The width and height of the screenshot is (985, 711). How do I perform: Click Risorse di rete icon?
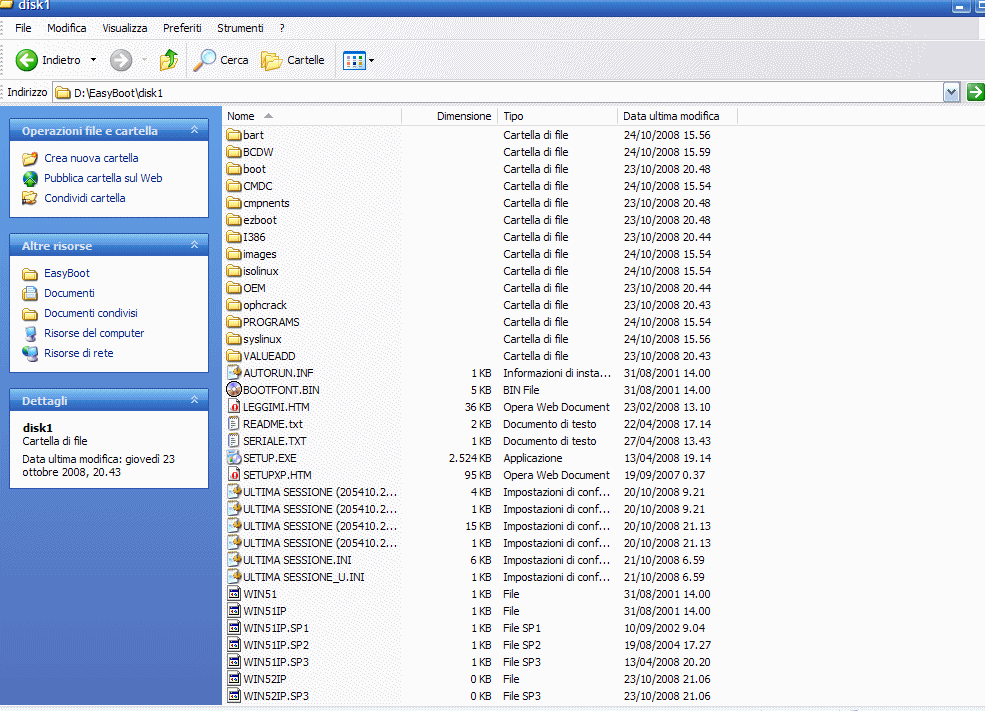(x=30, y=354)
